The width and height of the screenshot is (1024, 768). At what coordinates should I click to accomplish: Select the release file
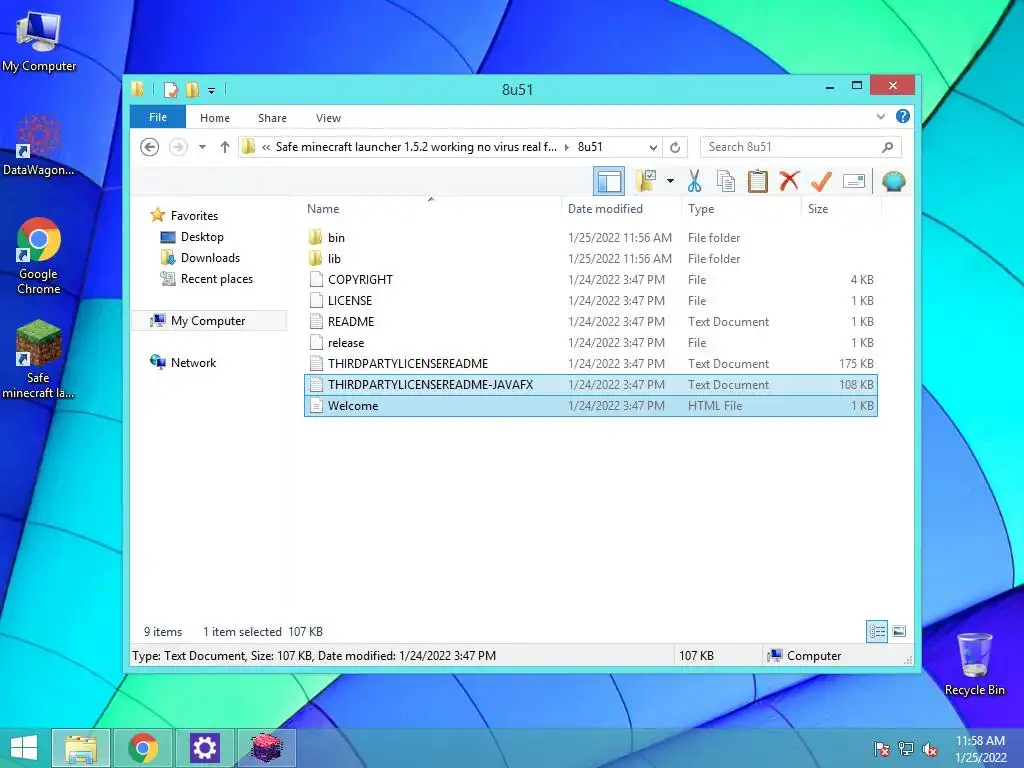pyautogui.click(x=591, y=342)
